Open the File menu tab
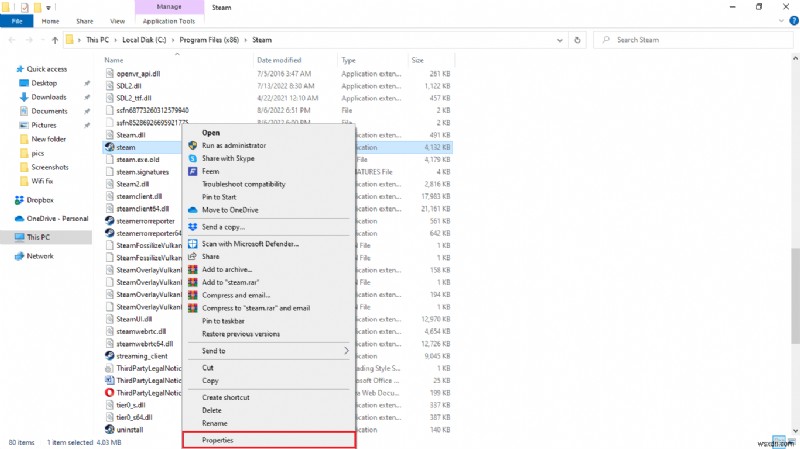800x449 pixels. click(x=17, y=21)
